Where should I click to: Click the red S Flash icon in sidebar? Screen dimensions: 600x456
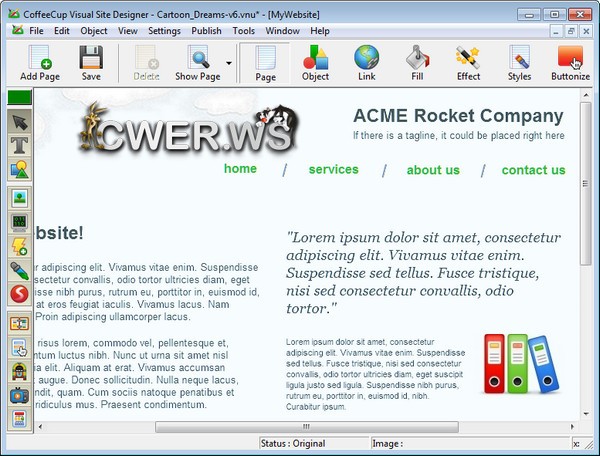(x=19, y=294)
